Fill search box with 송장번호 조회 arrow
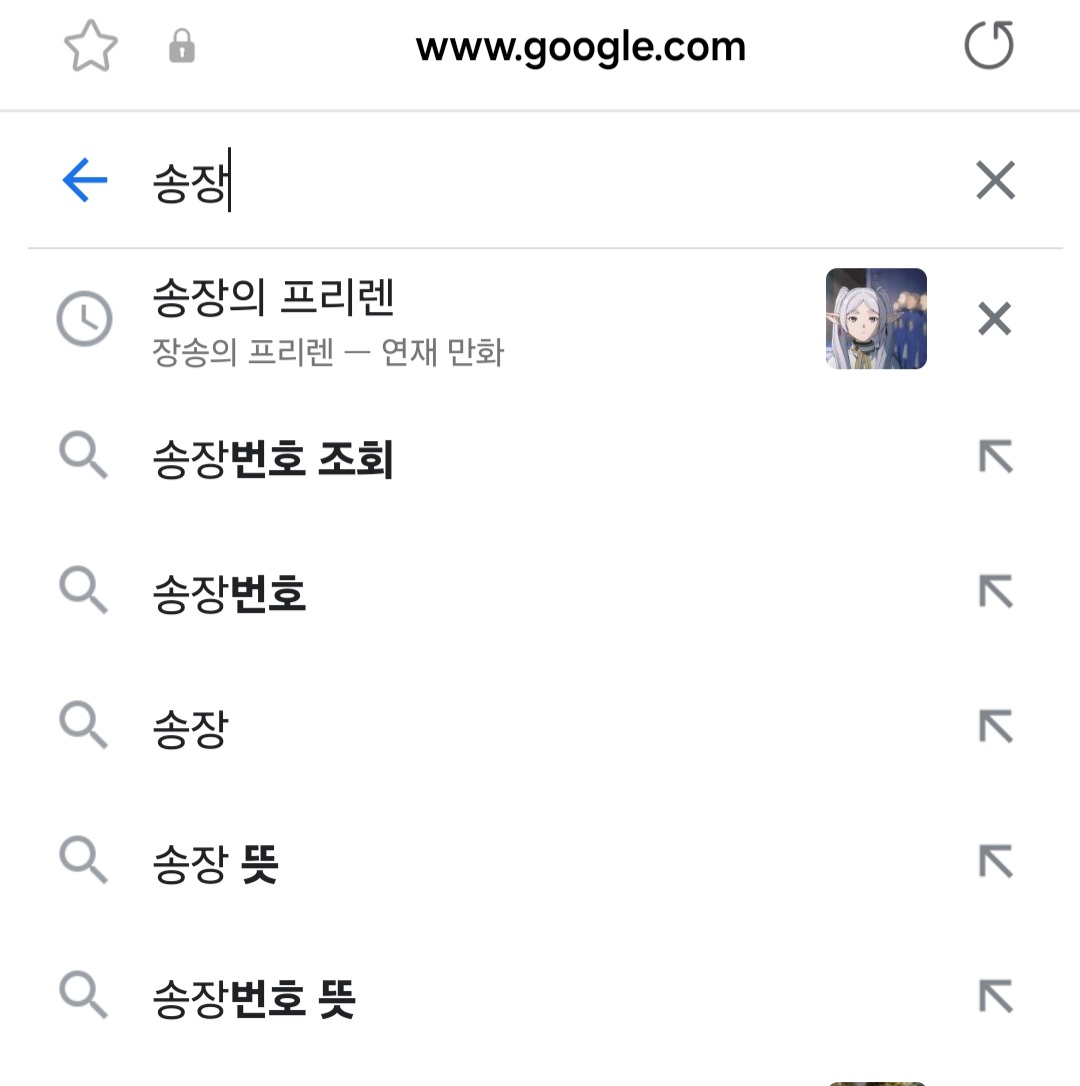The height and width of the screenshot is (1086, 1080). 995,457
